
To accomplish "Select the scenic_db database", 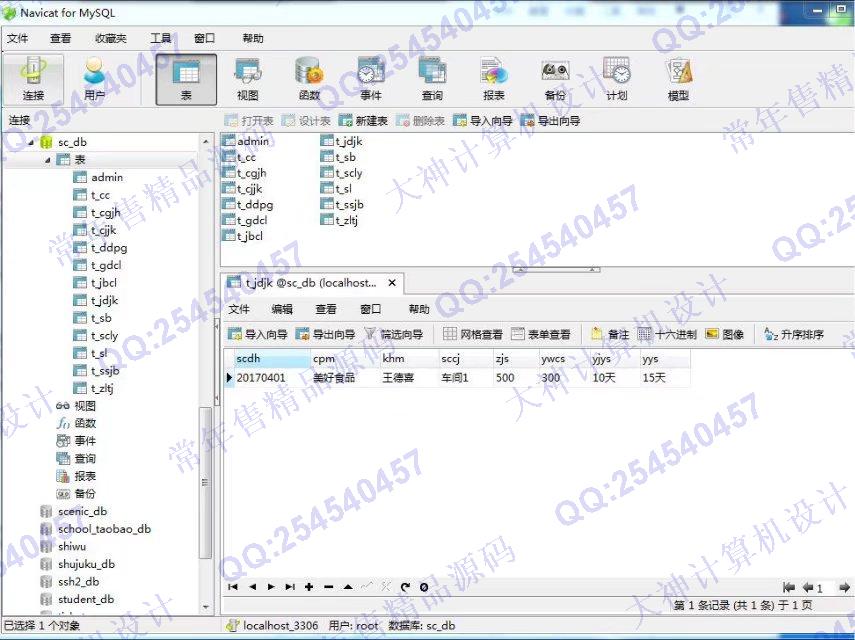I will click(x=82, y=511).
